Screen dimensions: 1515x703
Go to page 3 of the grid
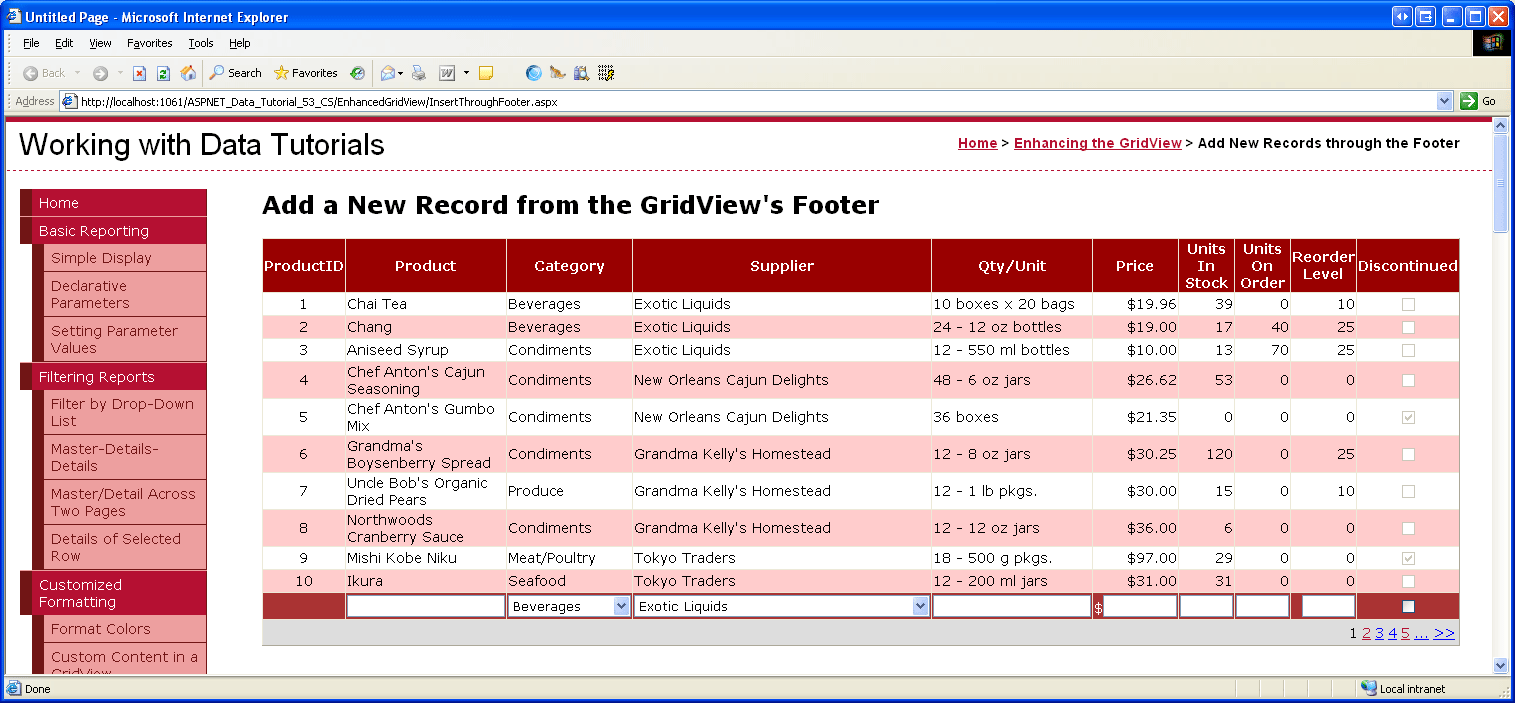(x=1379, y=633)
